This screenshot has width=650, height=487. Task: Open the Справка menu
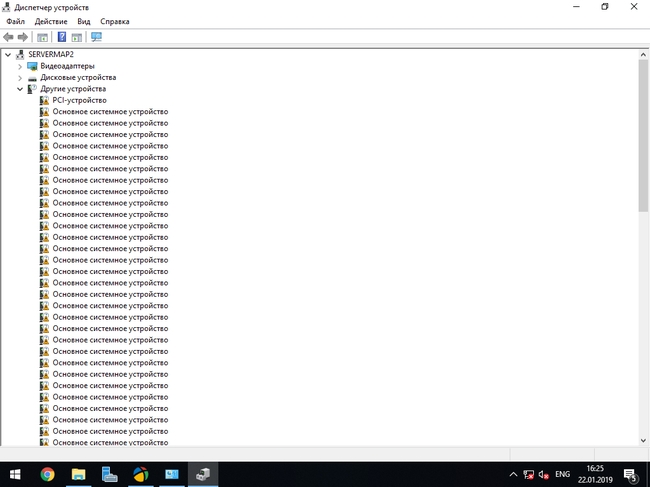(x=115, y=22)
